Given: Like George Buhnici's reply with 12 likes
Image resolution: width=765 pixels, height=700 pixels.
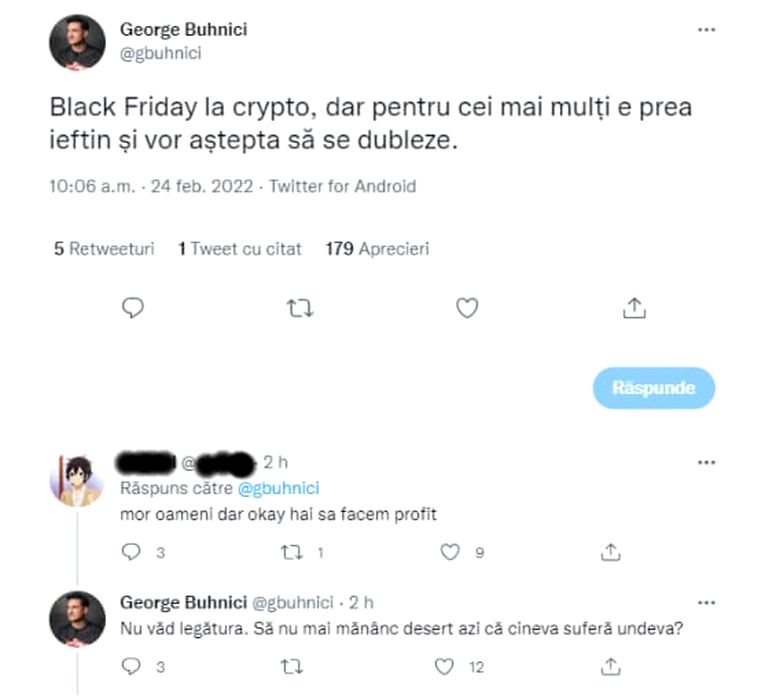Looking at the screenshot, I should [444, 666].
